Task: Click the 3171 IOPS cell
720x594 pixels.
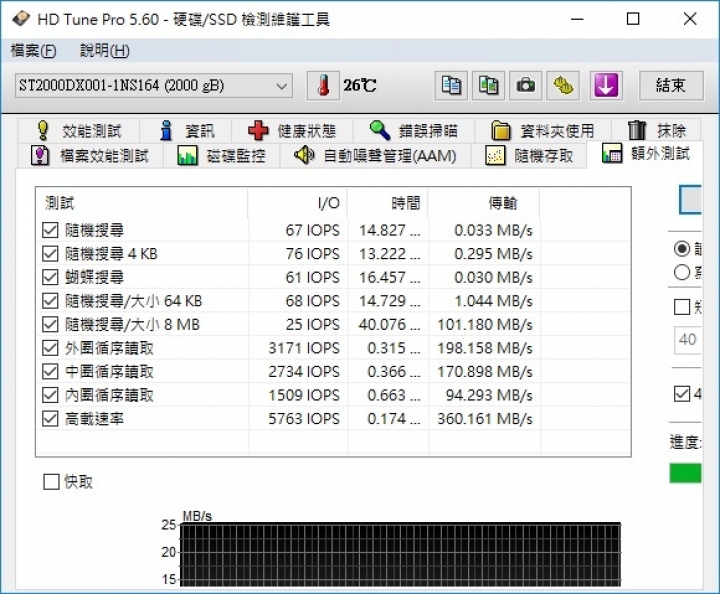Action: point(304,348)
